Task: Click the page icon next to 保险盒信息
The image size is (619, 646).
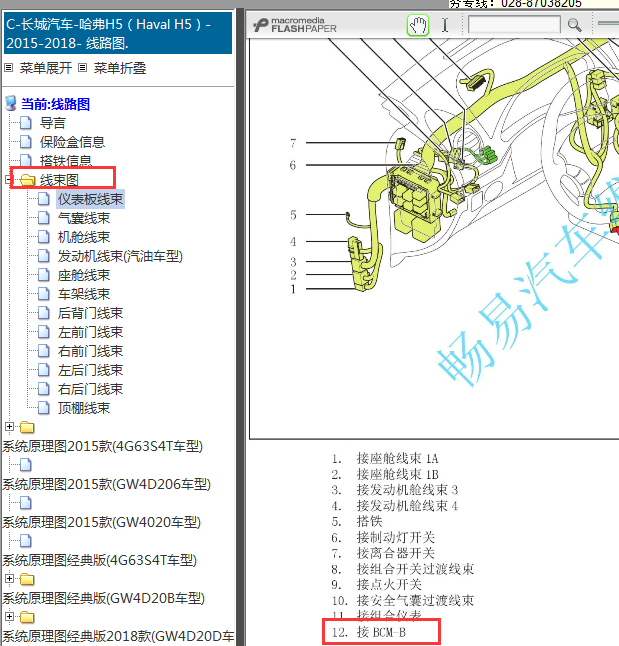Action: click(x=26, y=142)
